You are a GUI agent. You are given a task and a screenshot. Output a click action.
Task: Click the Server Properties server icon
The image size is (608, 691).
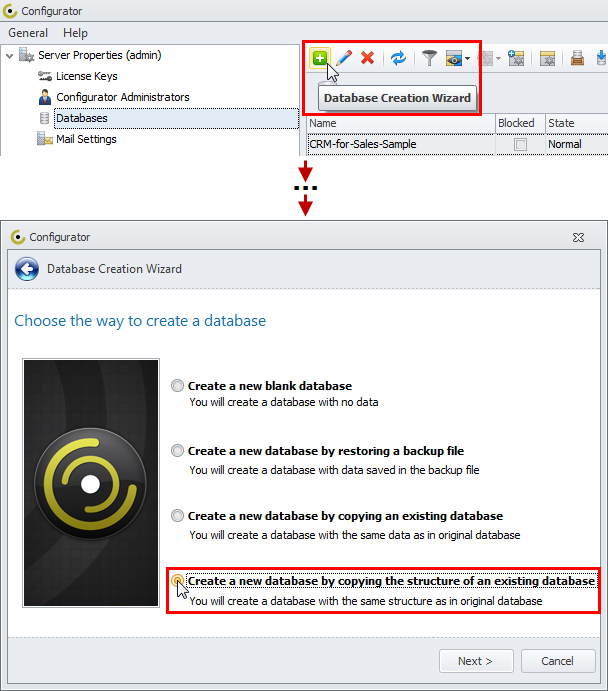point(26,55)
